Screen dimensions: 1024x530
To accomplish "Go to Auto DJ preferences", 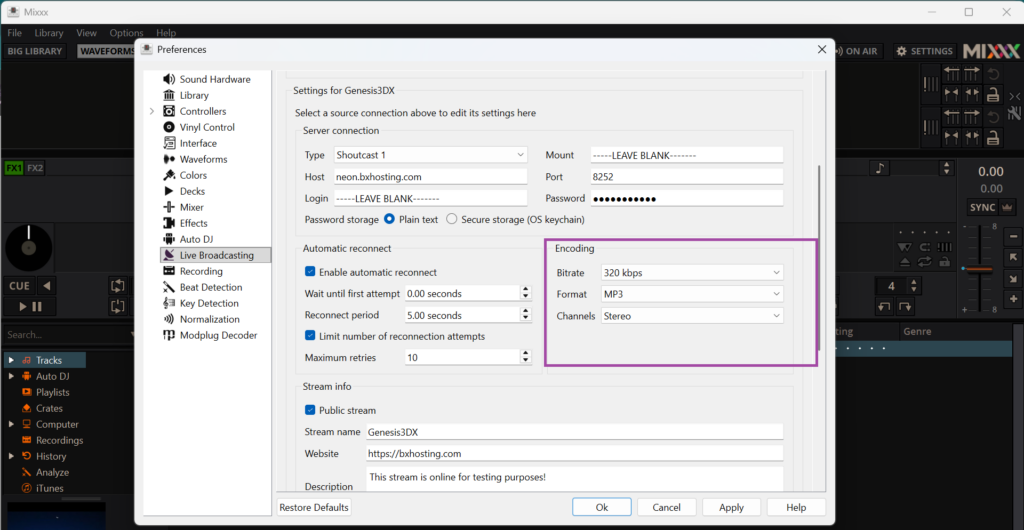I will (195, 239).
